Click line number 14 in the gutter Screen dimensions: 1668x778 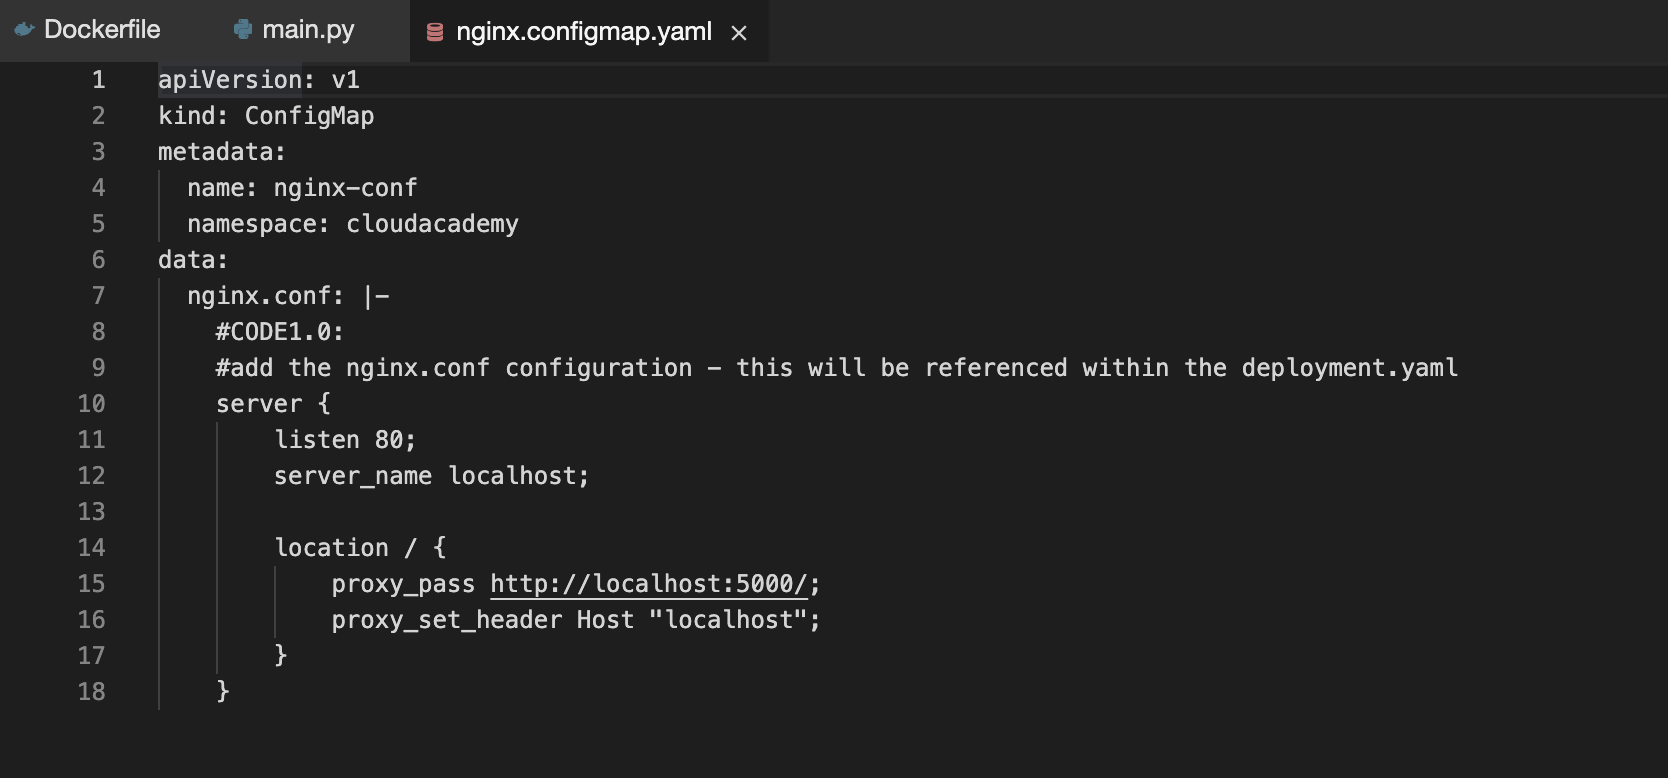click(x=91, y=548)
